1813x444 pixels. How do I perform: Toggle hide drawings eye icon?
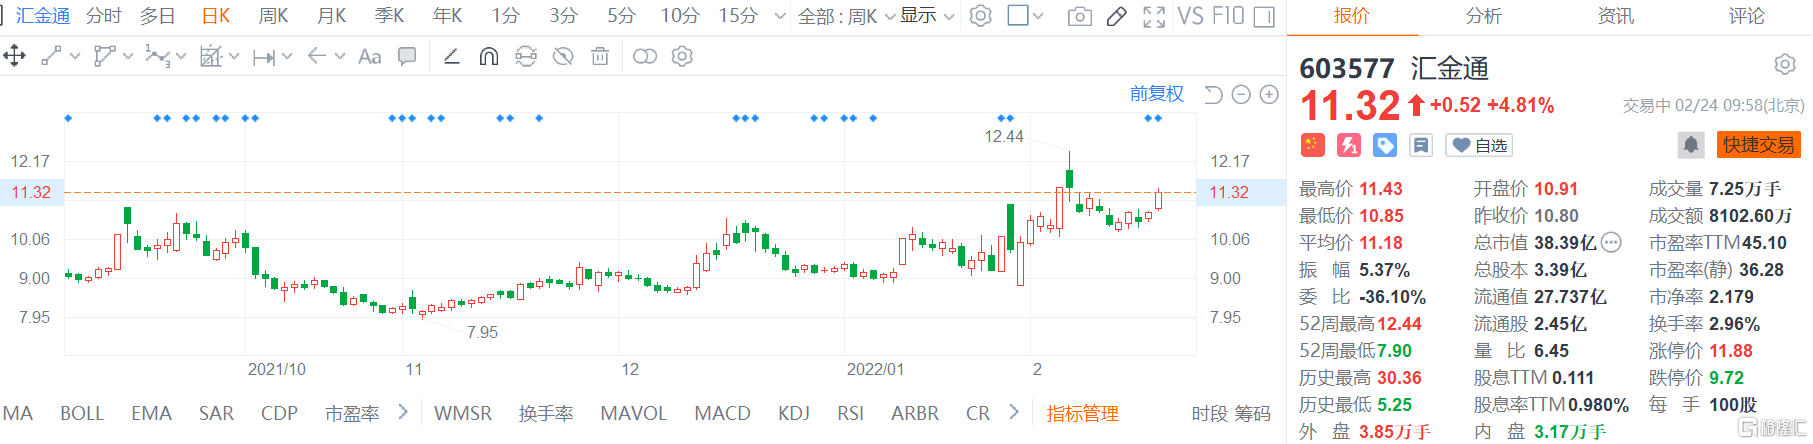pos(563,56)
